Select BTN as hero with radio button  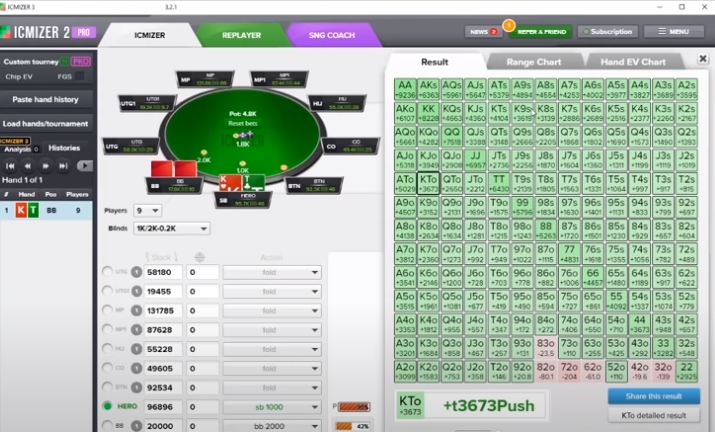click(x=108, y=387)
